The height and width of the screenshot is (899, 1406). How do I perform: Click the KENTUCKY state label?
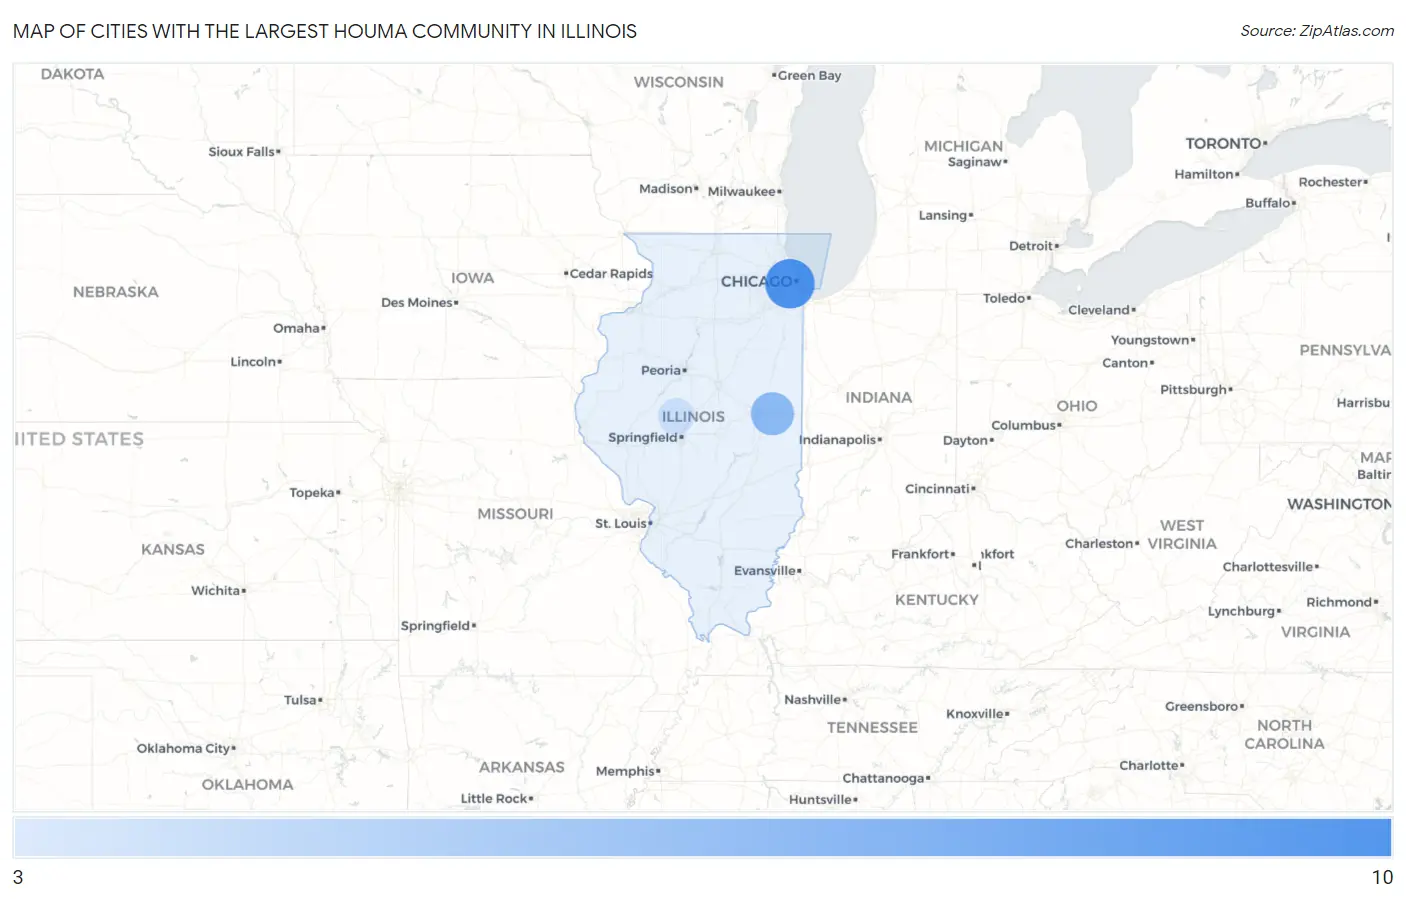point(936,599)
